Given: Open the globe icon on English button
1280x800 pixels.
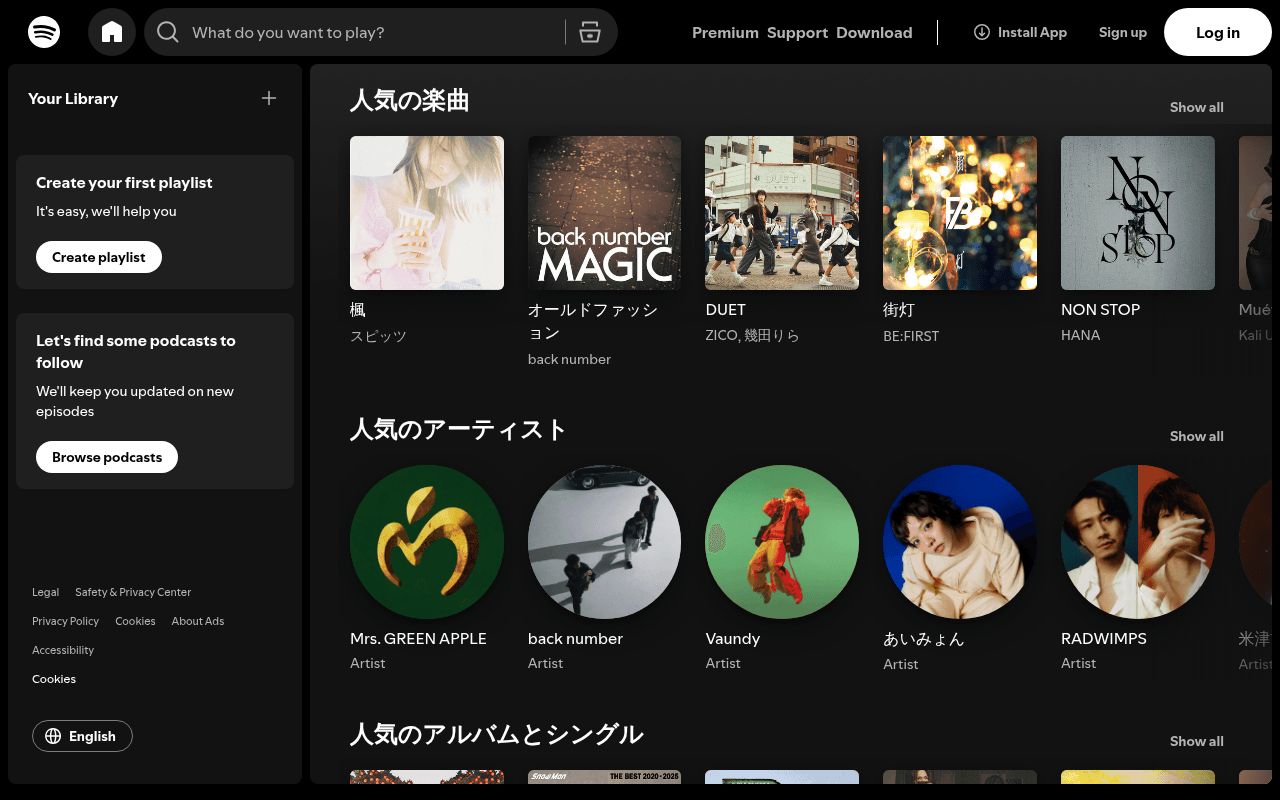Looking at the screenshot, I should (52, 736).
